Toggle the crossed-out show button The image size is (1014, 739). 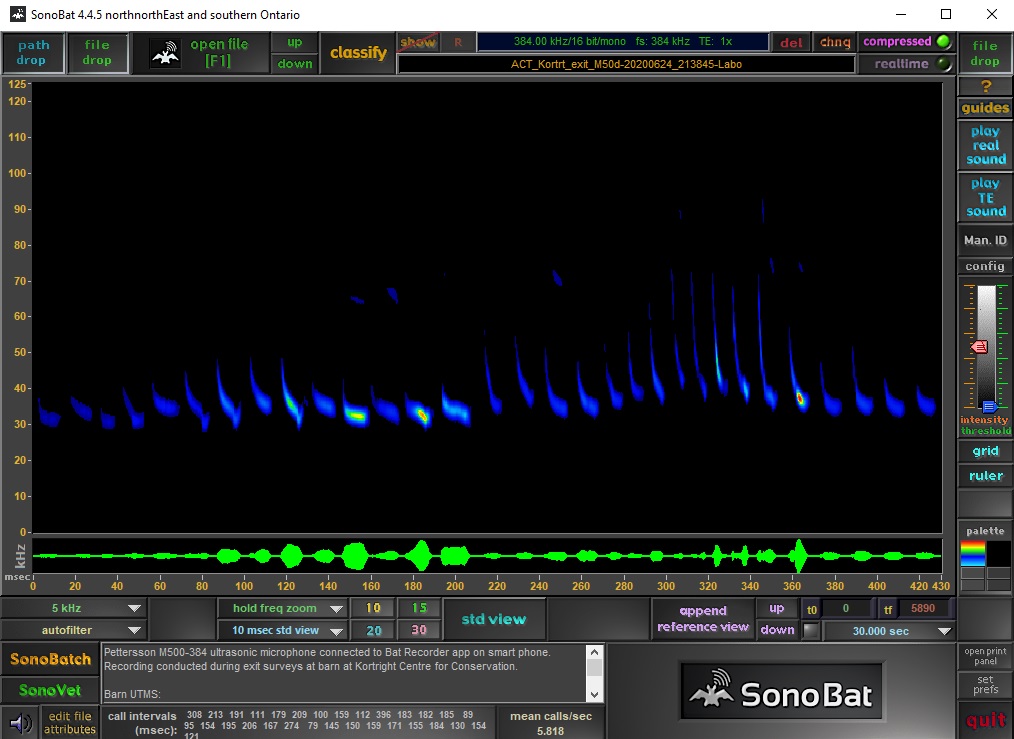click(418, 43)
